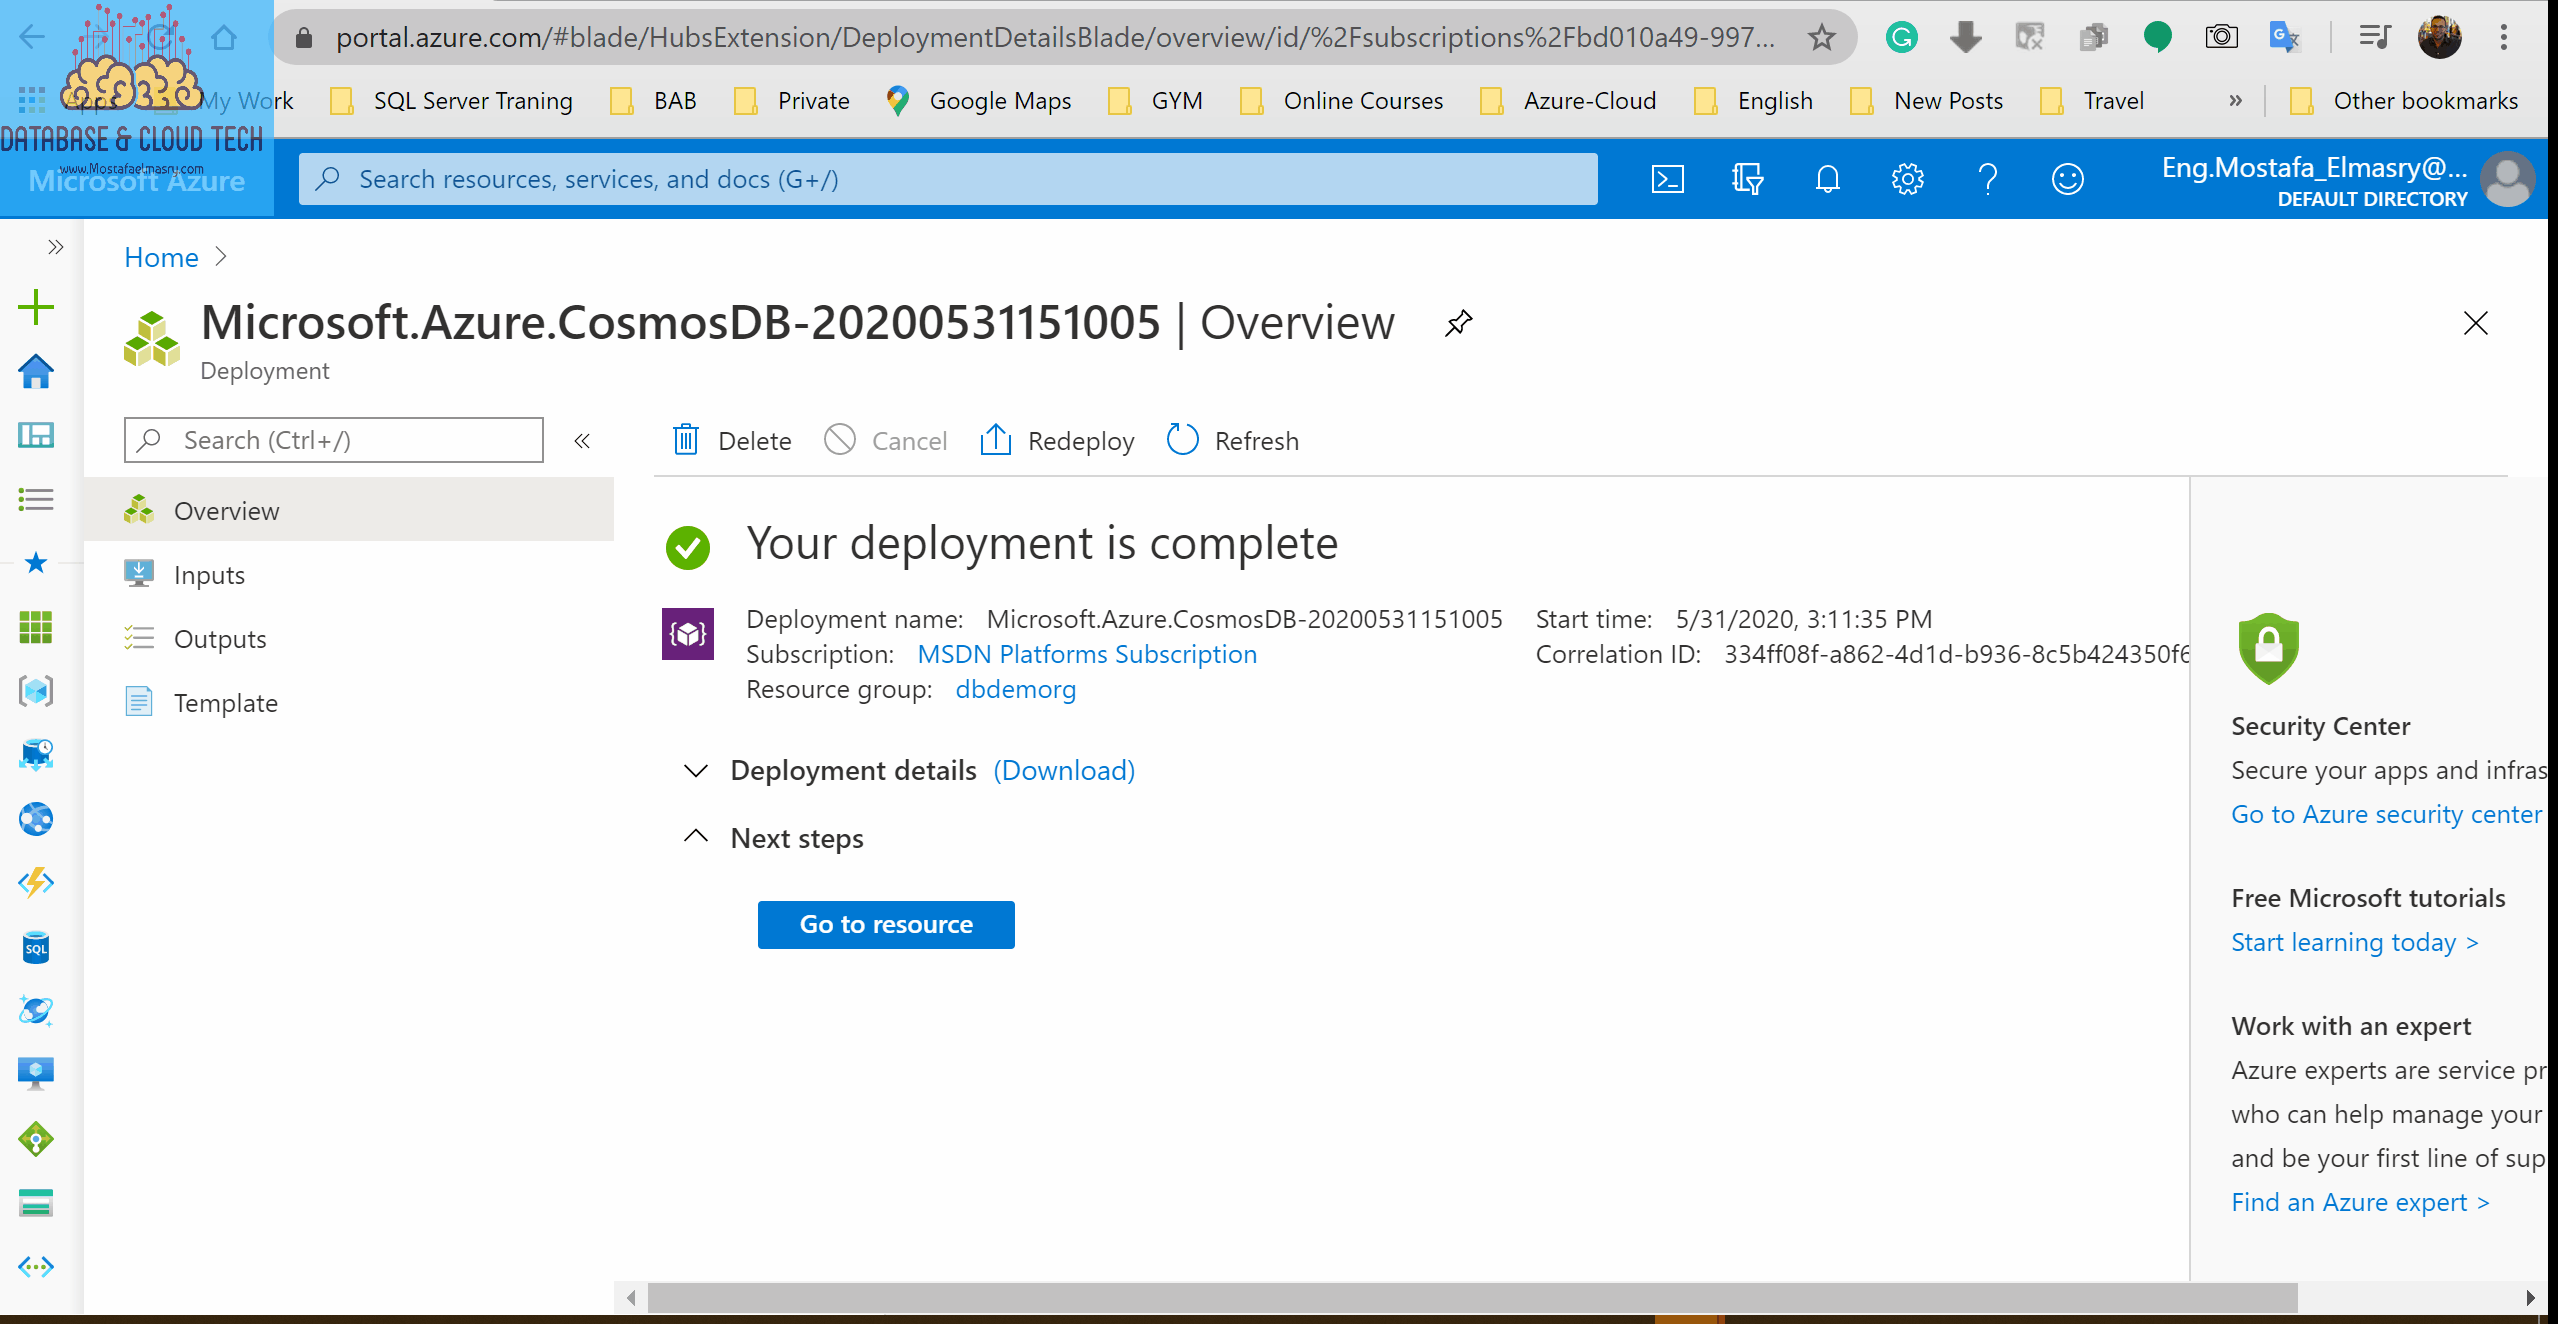Select Inputs in the deployment menu

(x=209, y=575)
